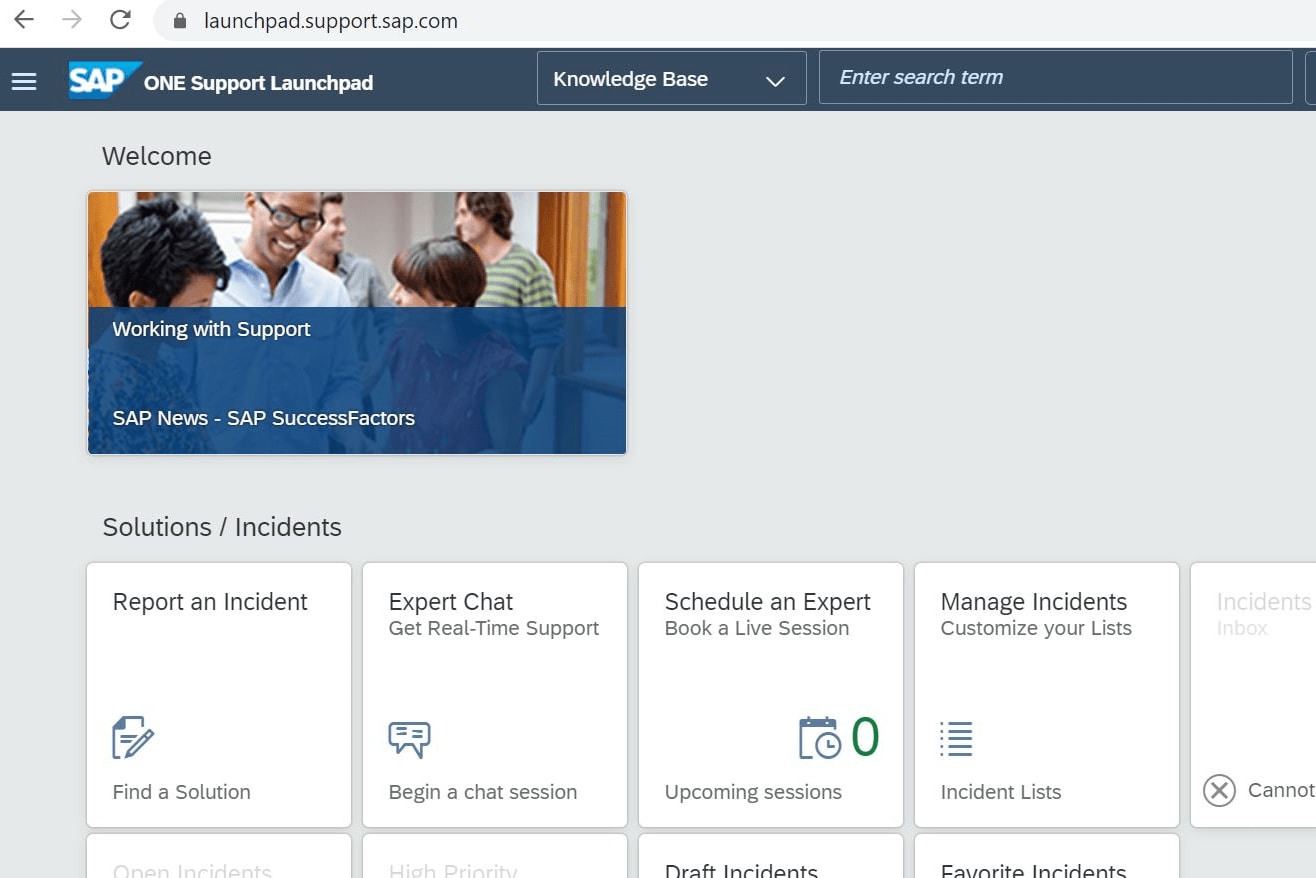This screenshot has height=878, width=1316.
Task: Click the circled X error icon in Incidents tile
Action: (1219, 791)
